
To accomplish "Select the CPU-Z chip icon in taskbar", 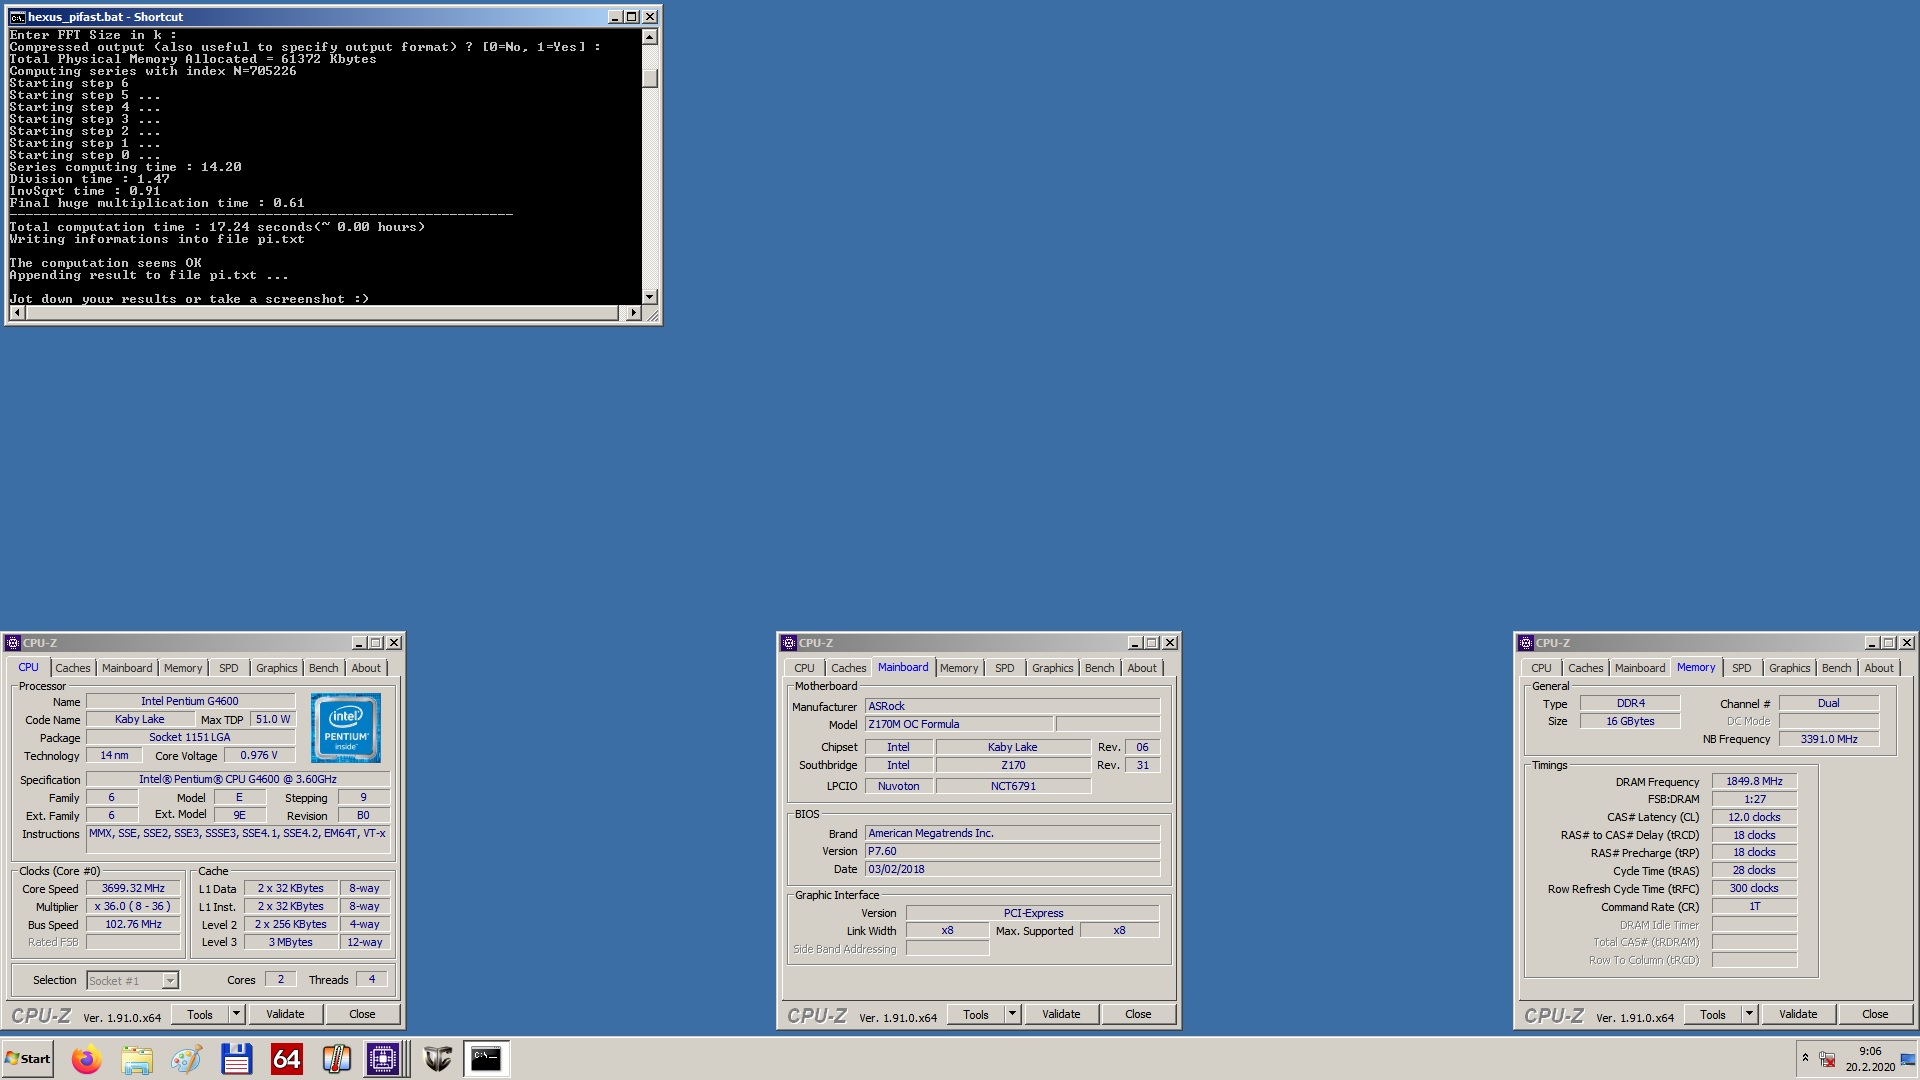I will point(383,1059).
